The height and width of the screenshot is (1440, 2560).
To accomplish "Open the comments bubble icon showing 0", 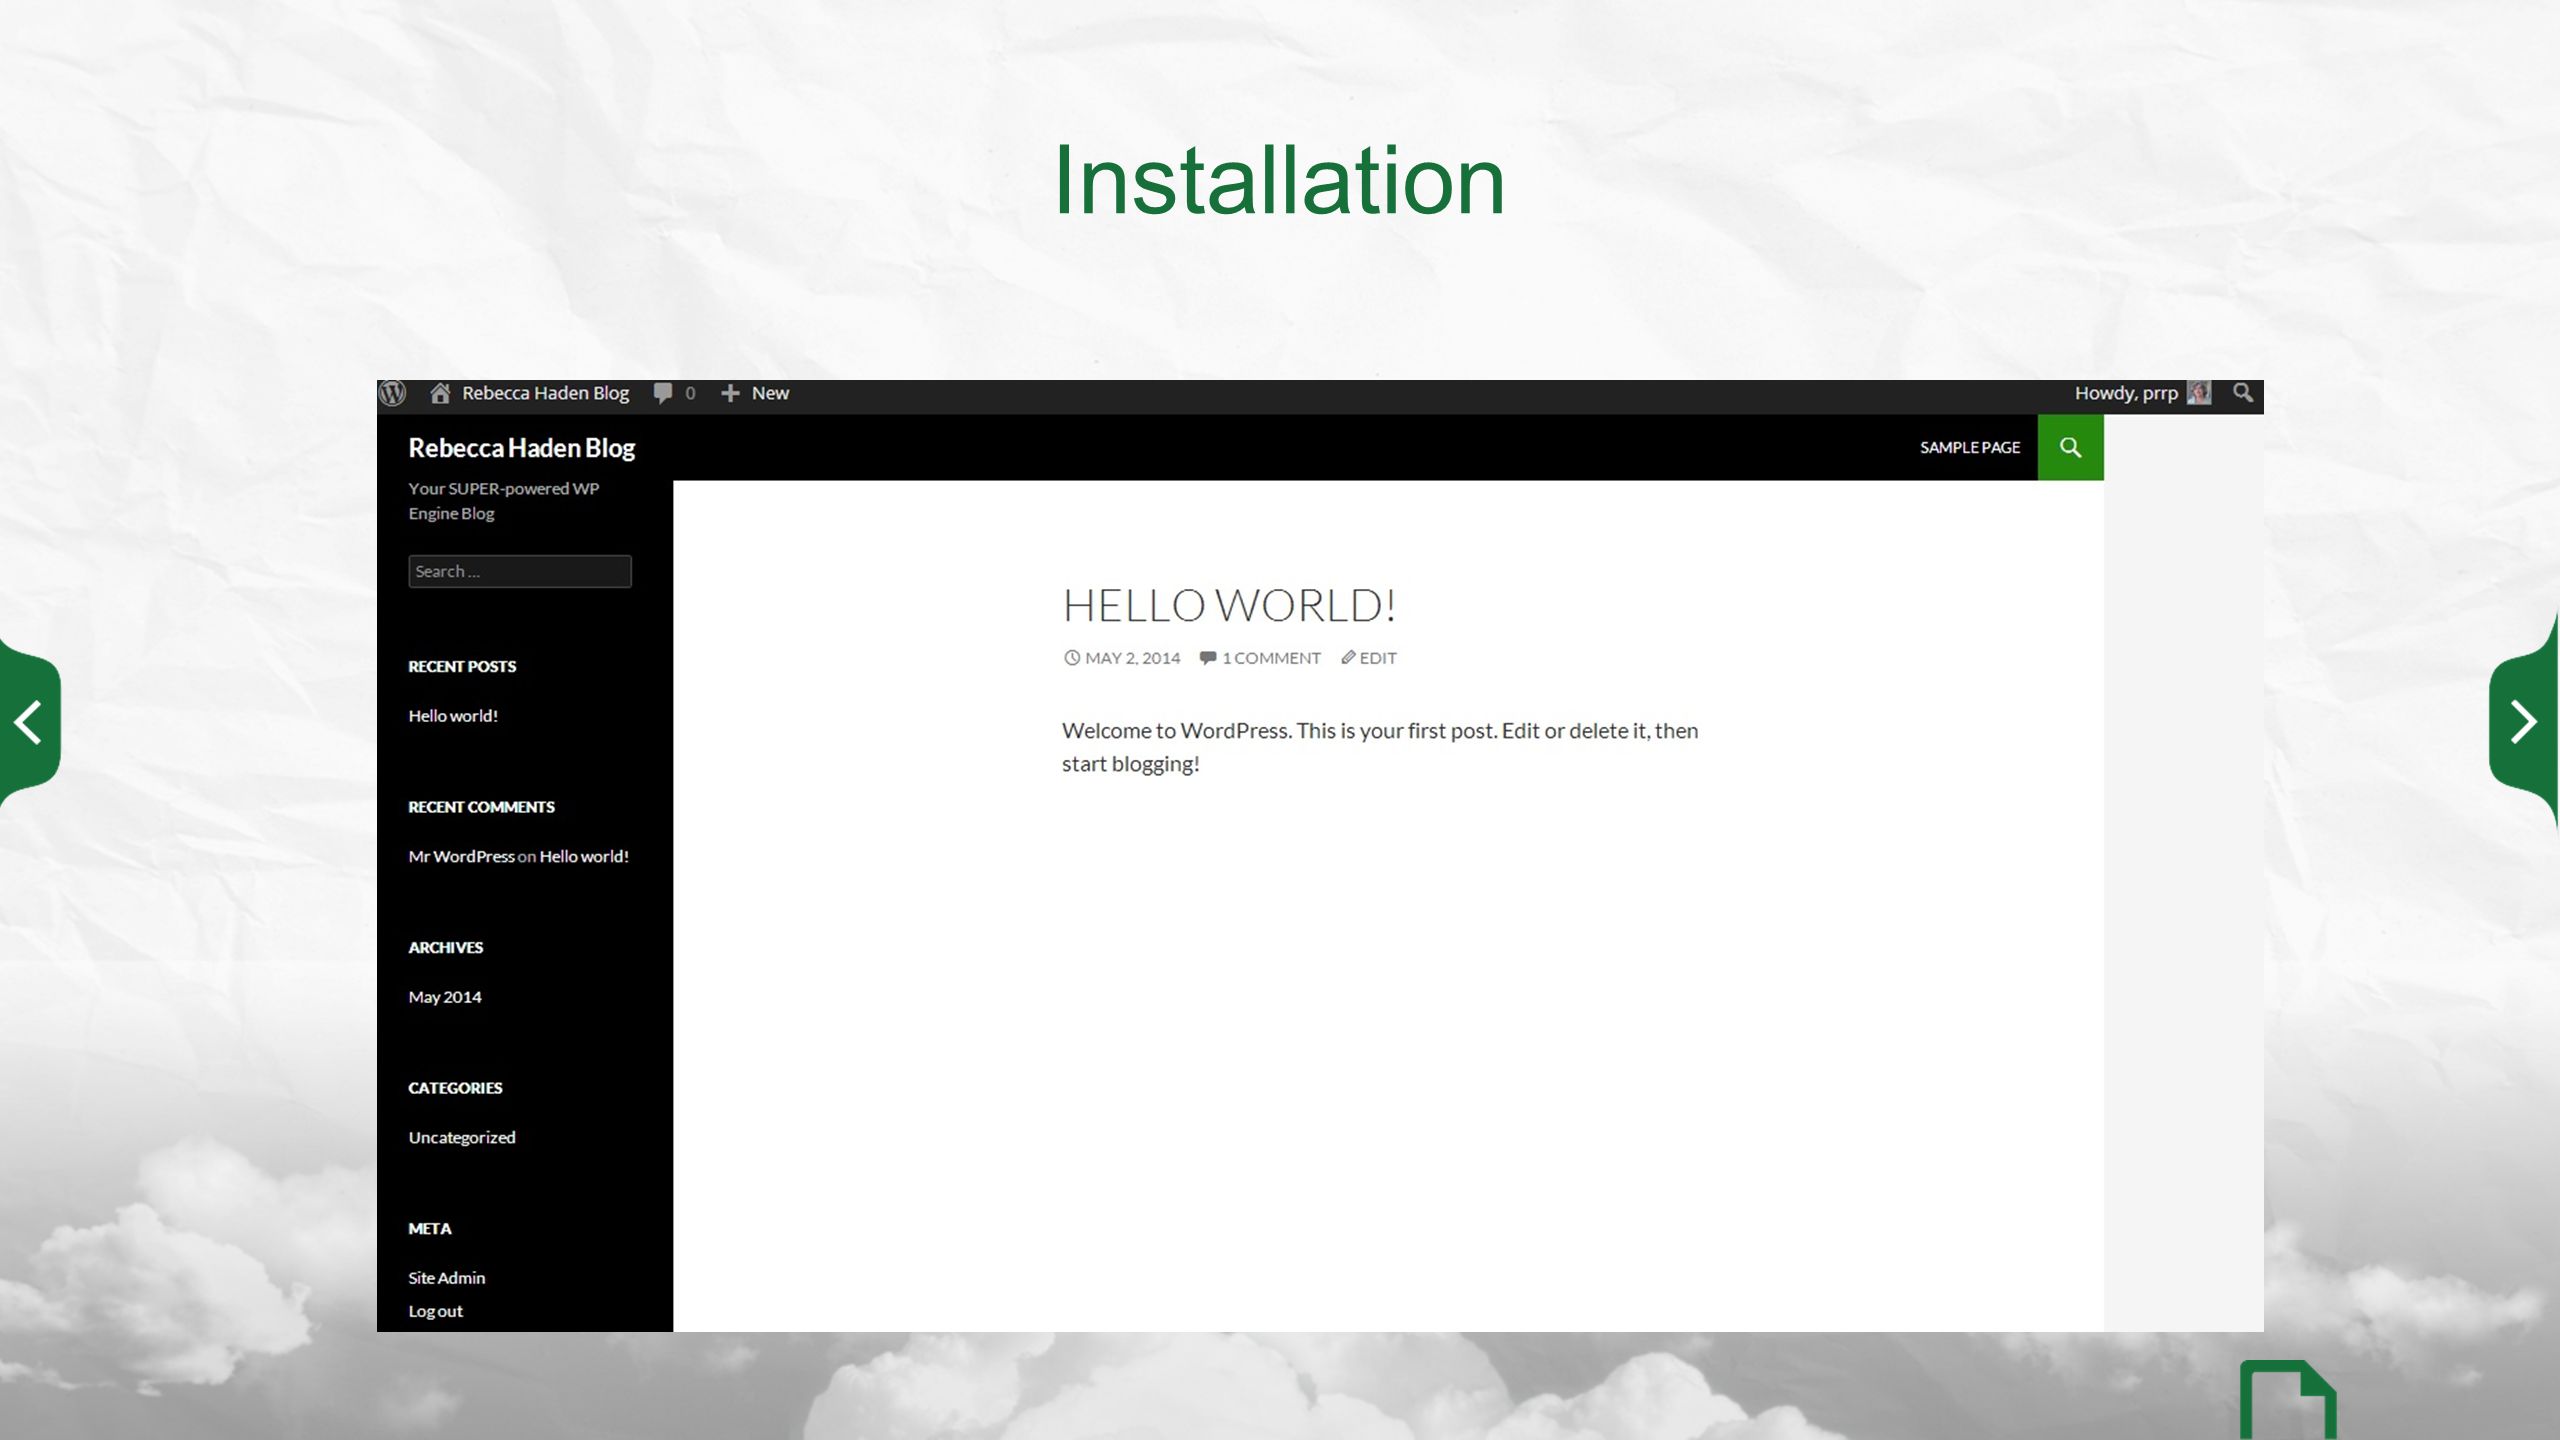I will tap(674, 393).
